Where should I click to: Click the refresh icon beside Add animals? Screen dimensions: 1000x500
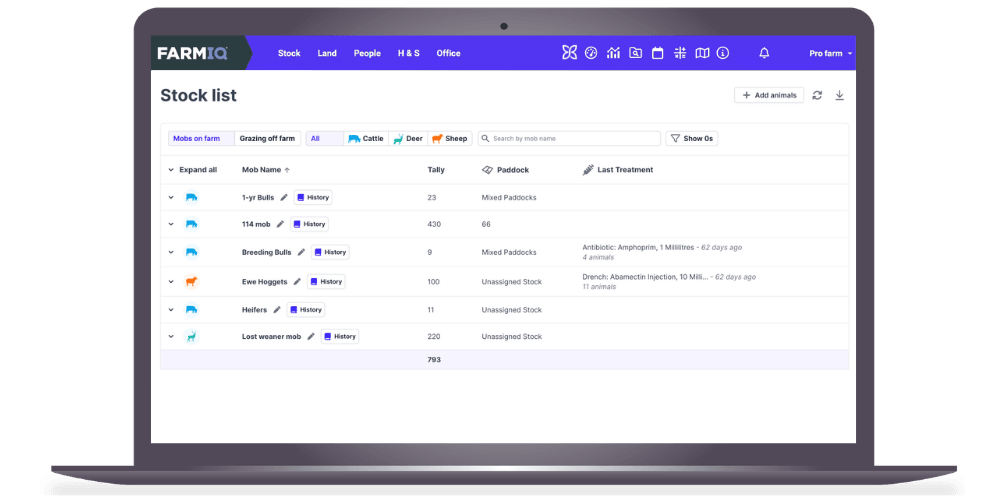[x=817, y=95]
